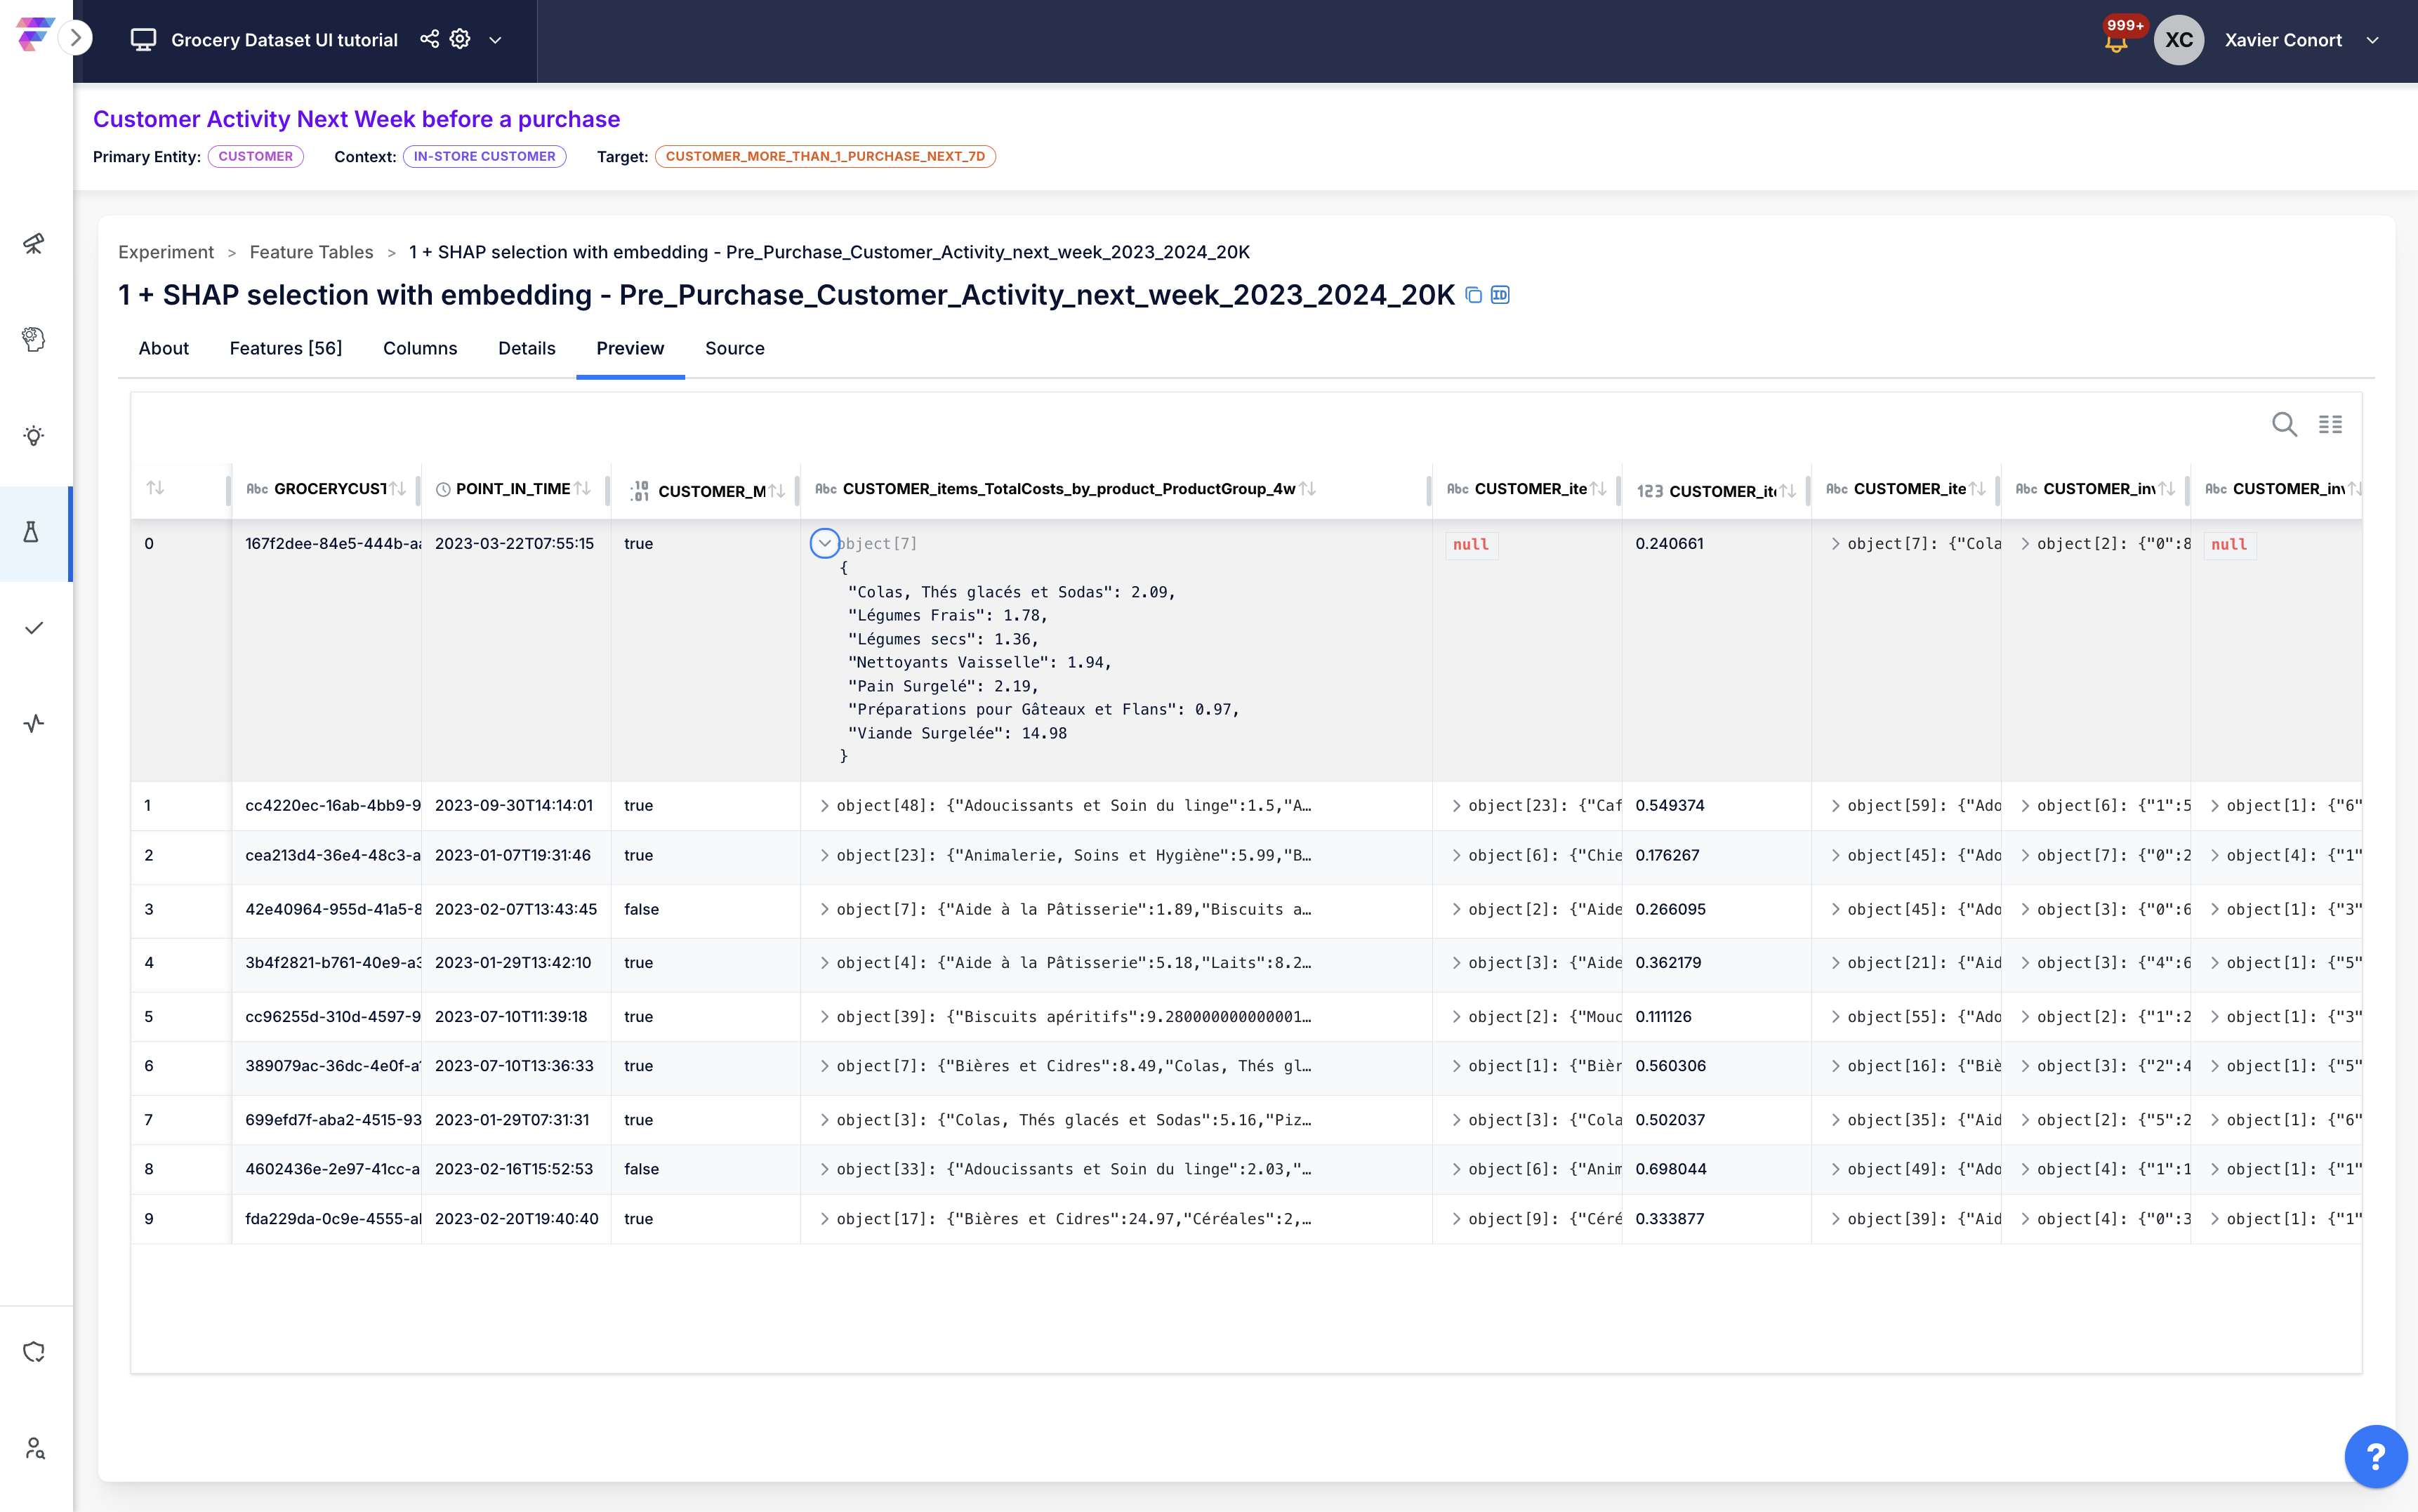Open the column layout settings icon

click(2330, 424)
